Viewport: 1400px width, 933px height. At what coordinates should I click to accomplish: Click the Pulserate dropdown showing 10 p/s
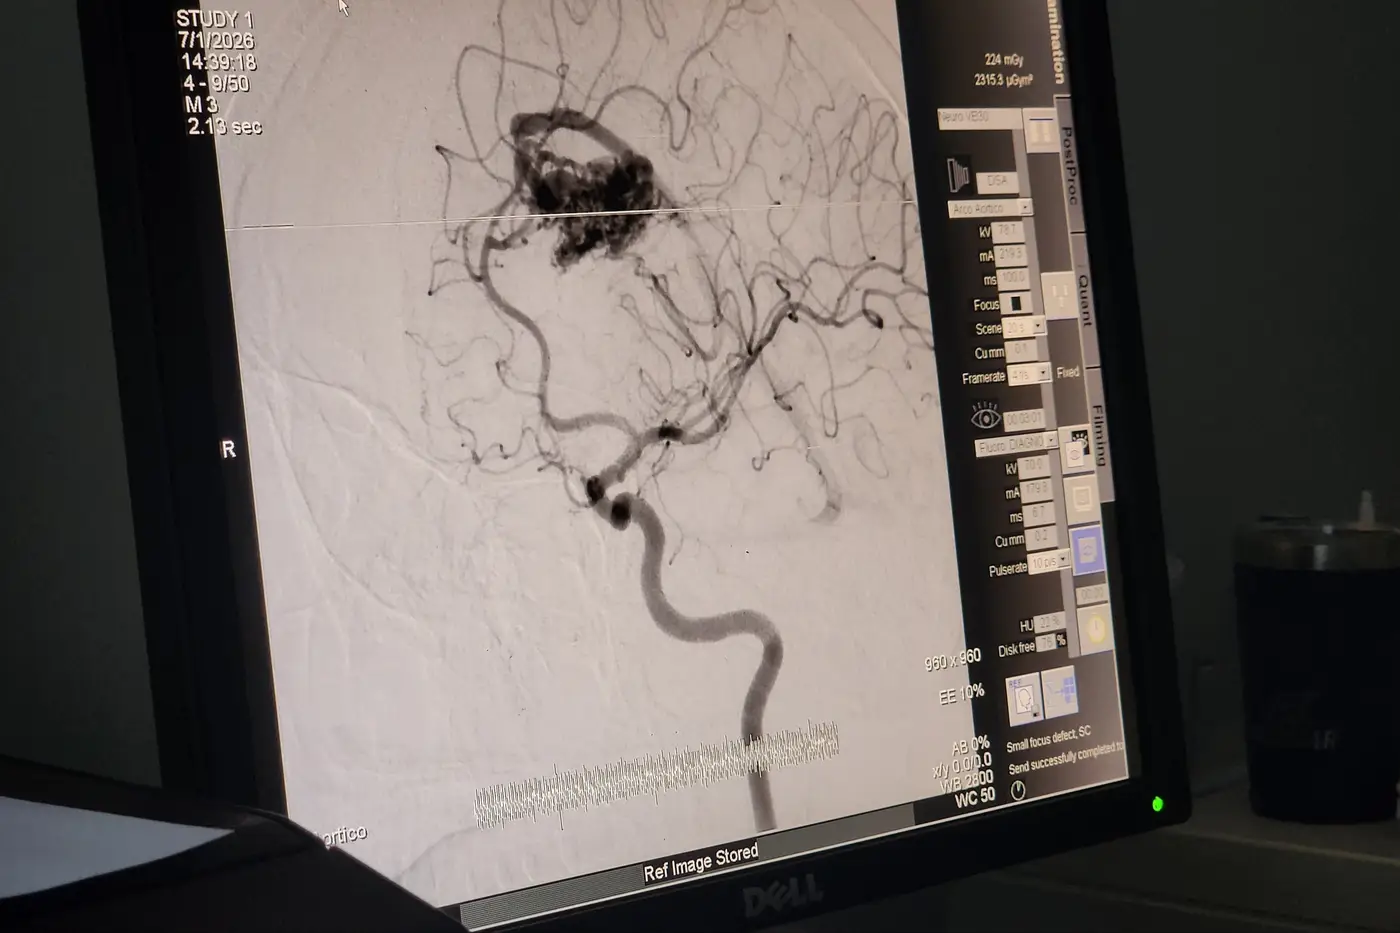coord(1049,563)
